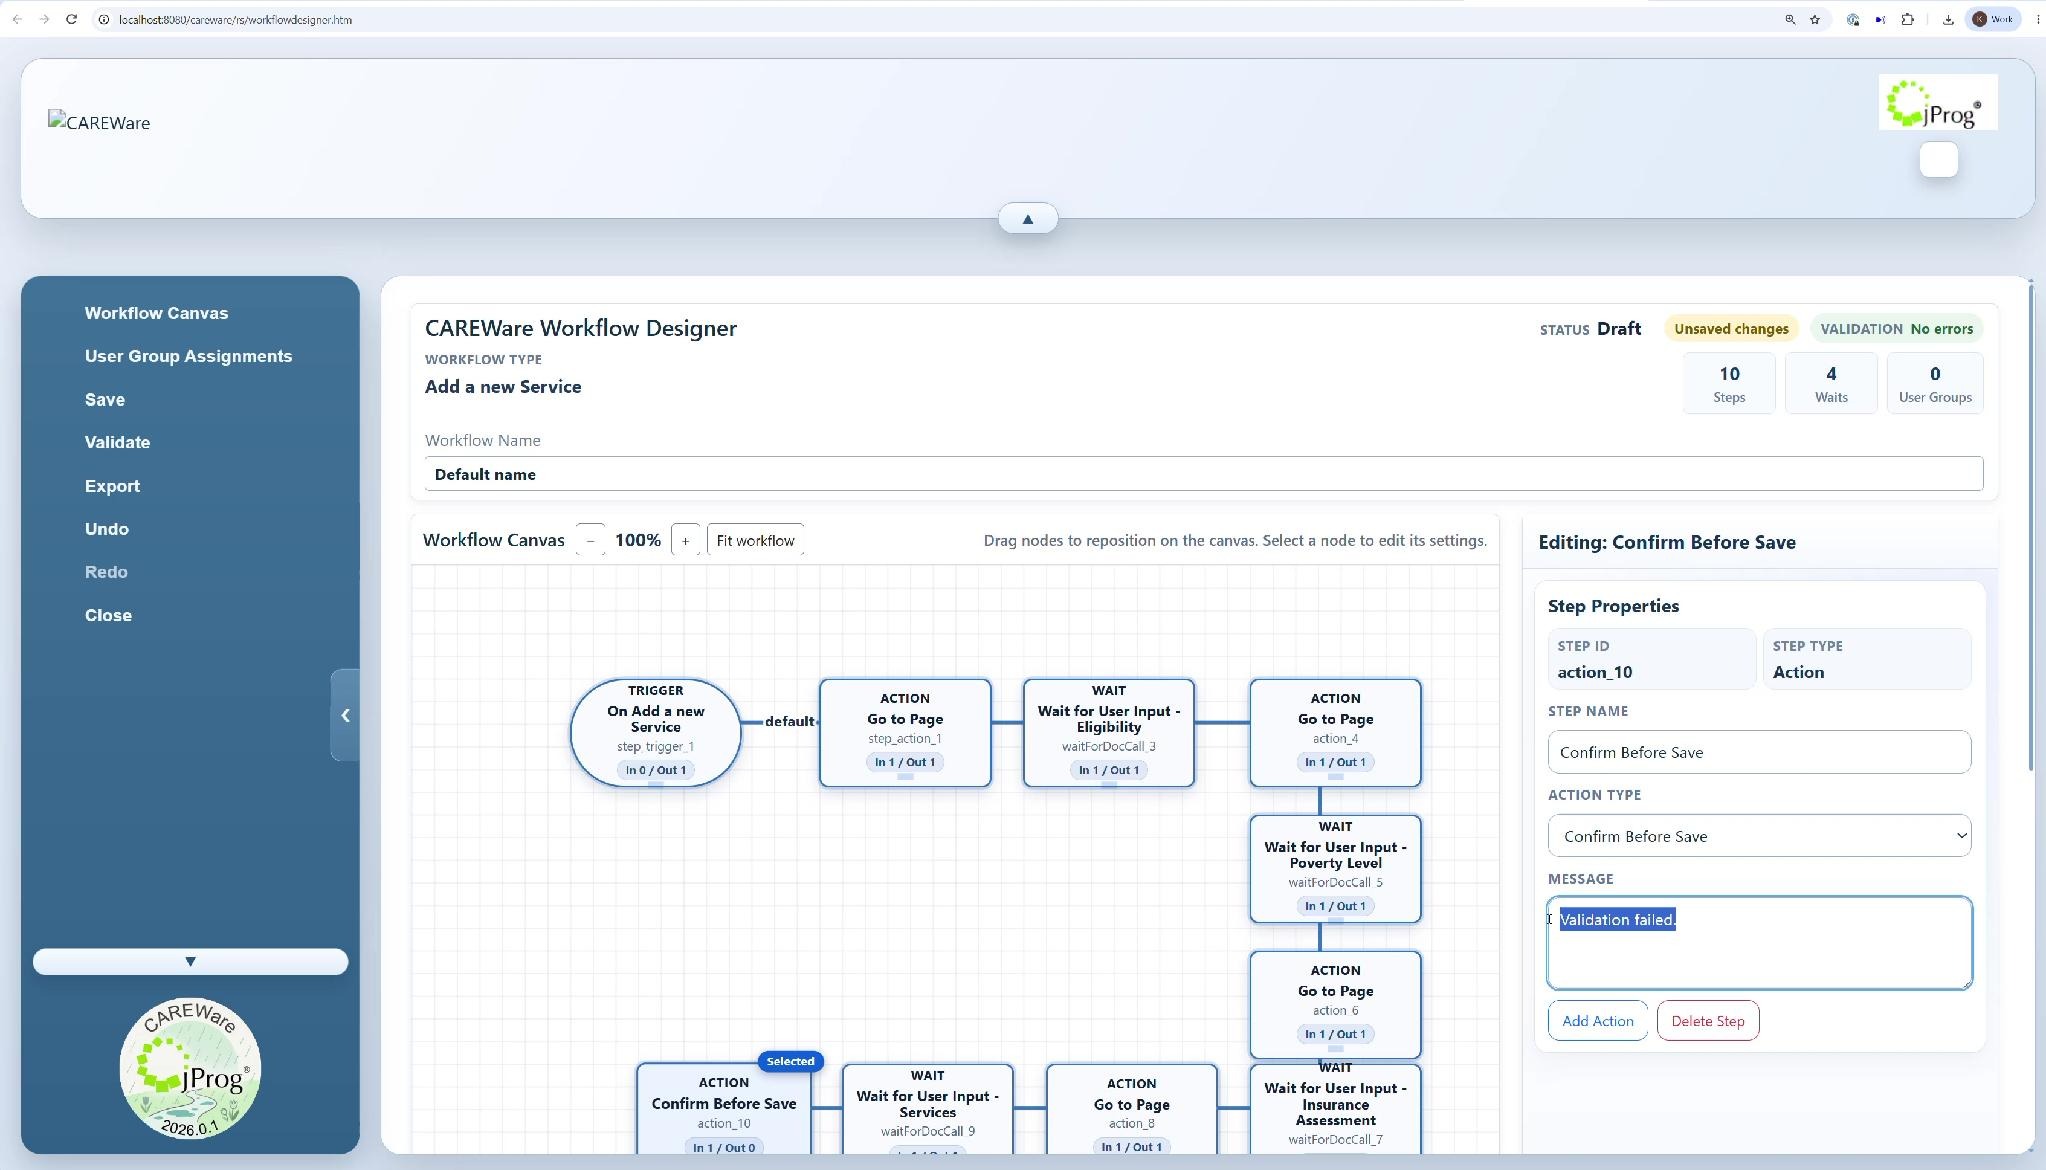Select the Go to Page node action_4

pos(1335,732)
